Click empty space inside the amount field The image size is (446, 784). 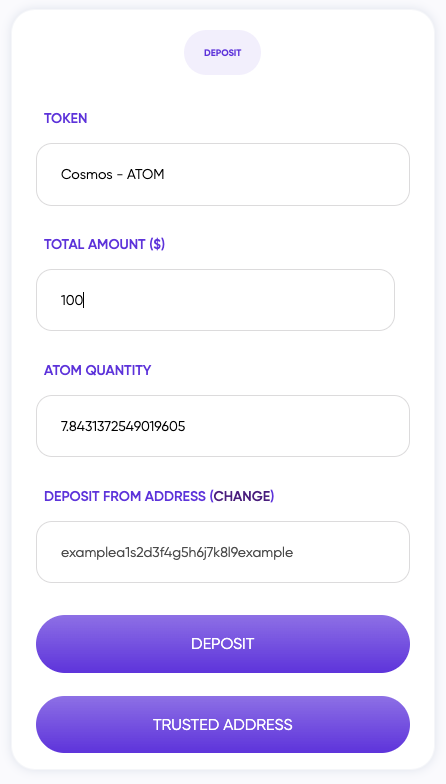tap(250, 300)
